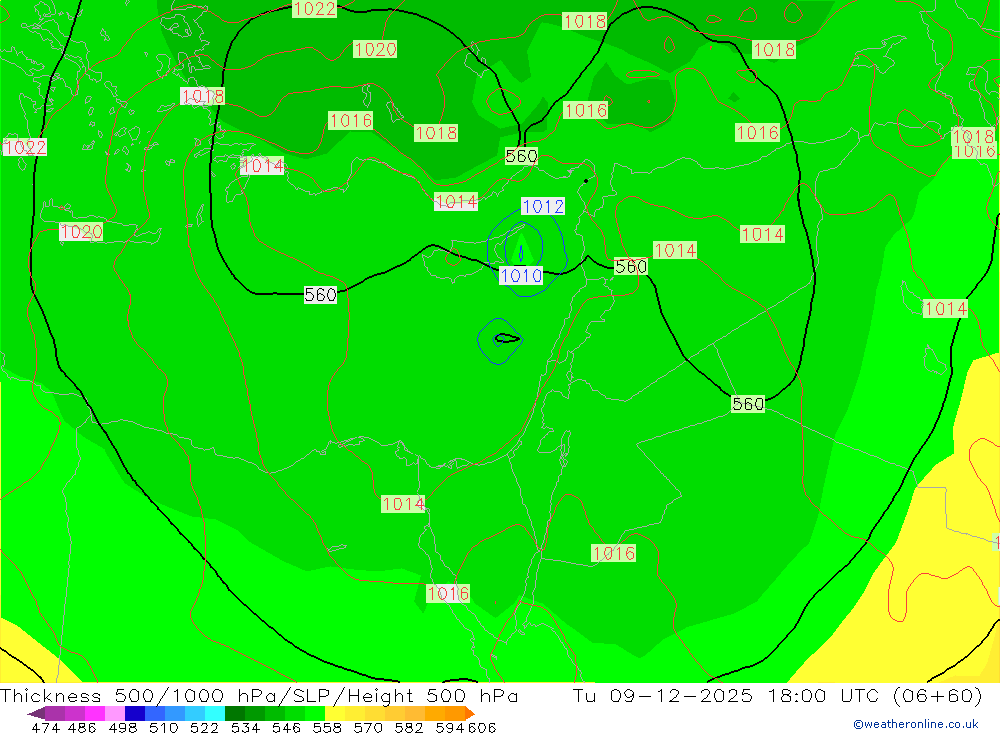The height and width of the screenshot is (733, 1000).
Task: Click the 474 value under the legend
Action: coord(45,727)
